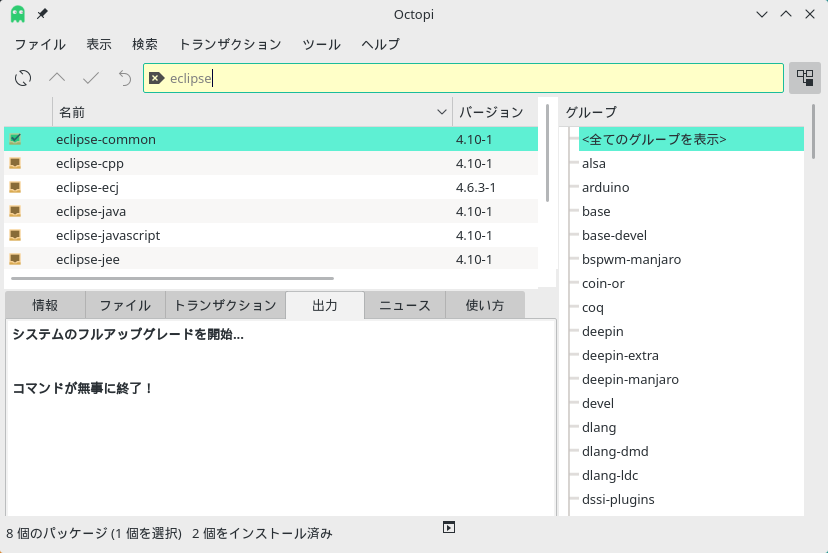
Task: Open the 検索 menu
Action: pyautogui.click(x=145, y=44)
